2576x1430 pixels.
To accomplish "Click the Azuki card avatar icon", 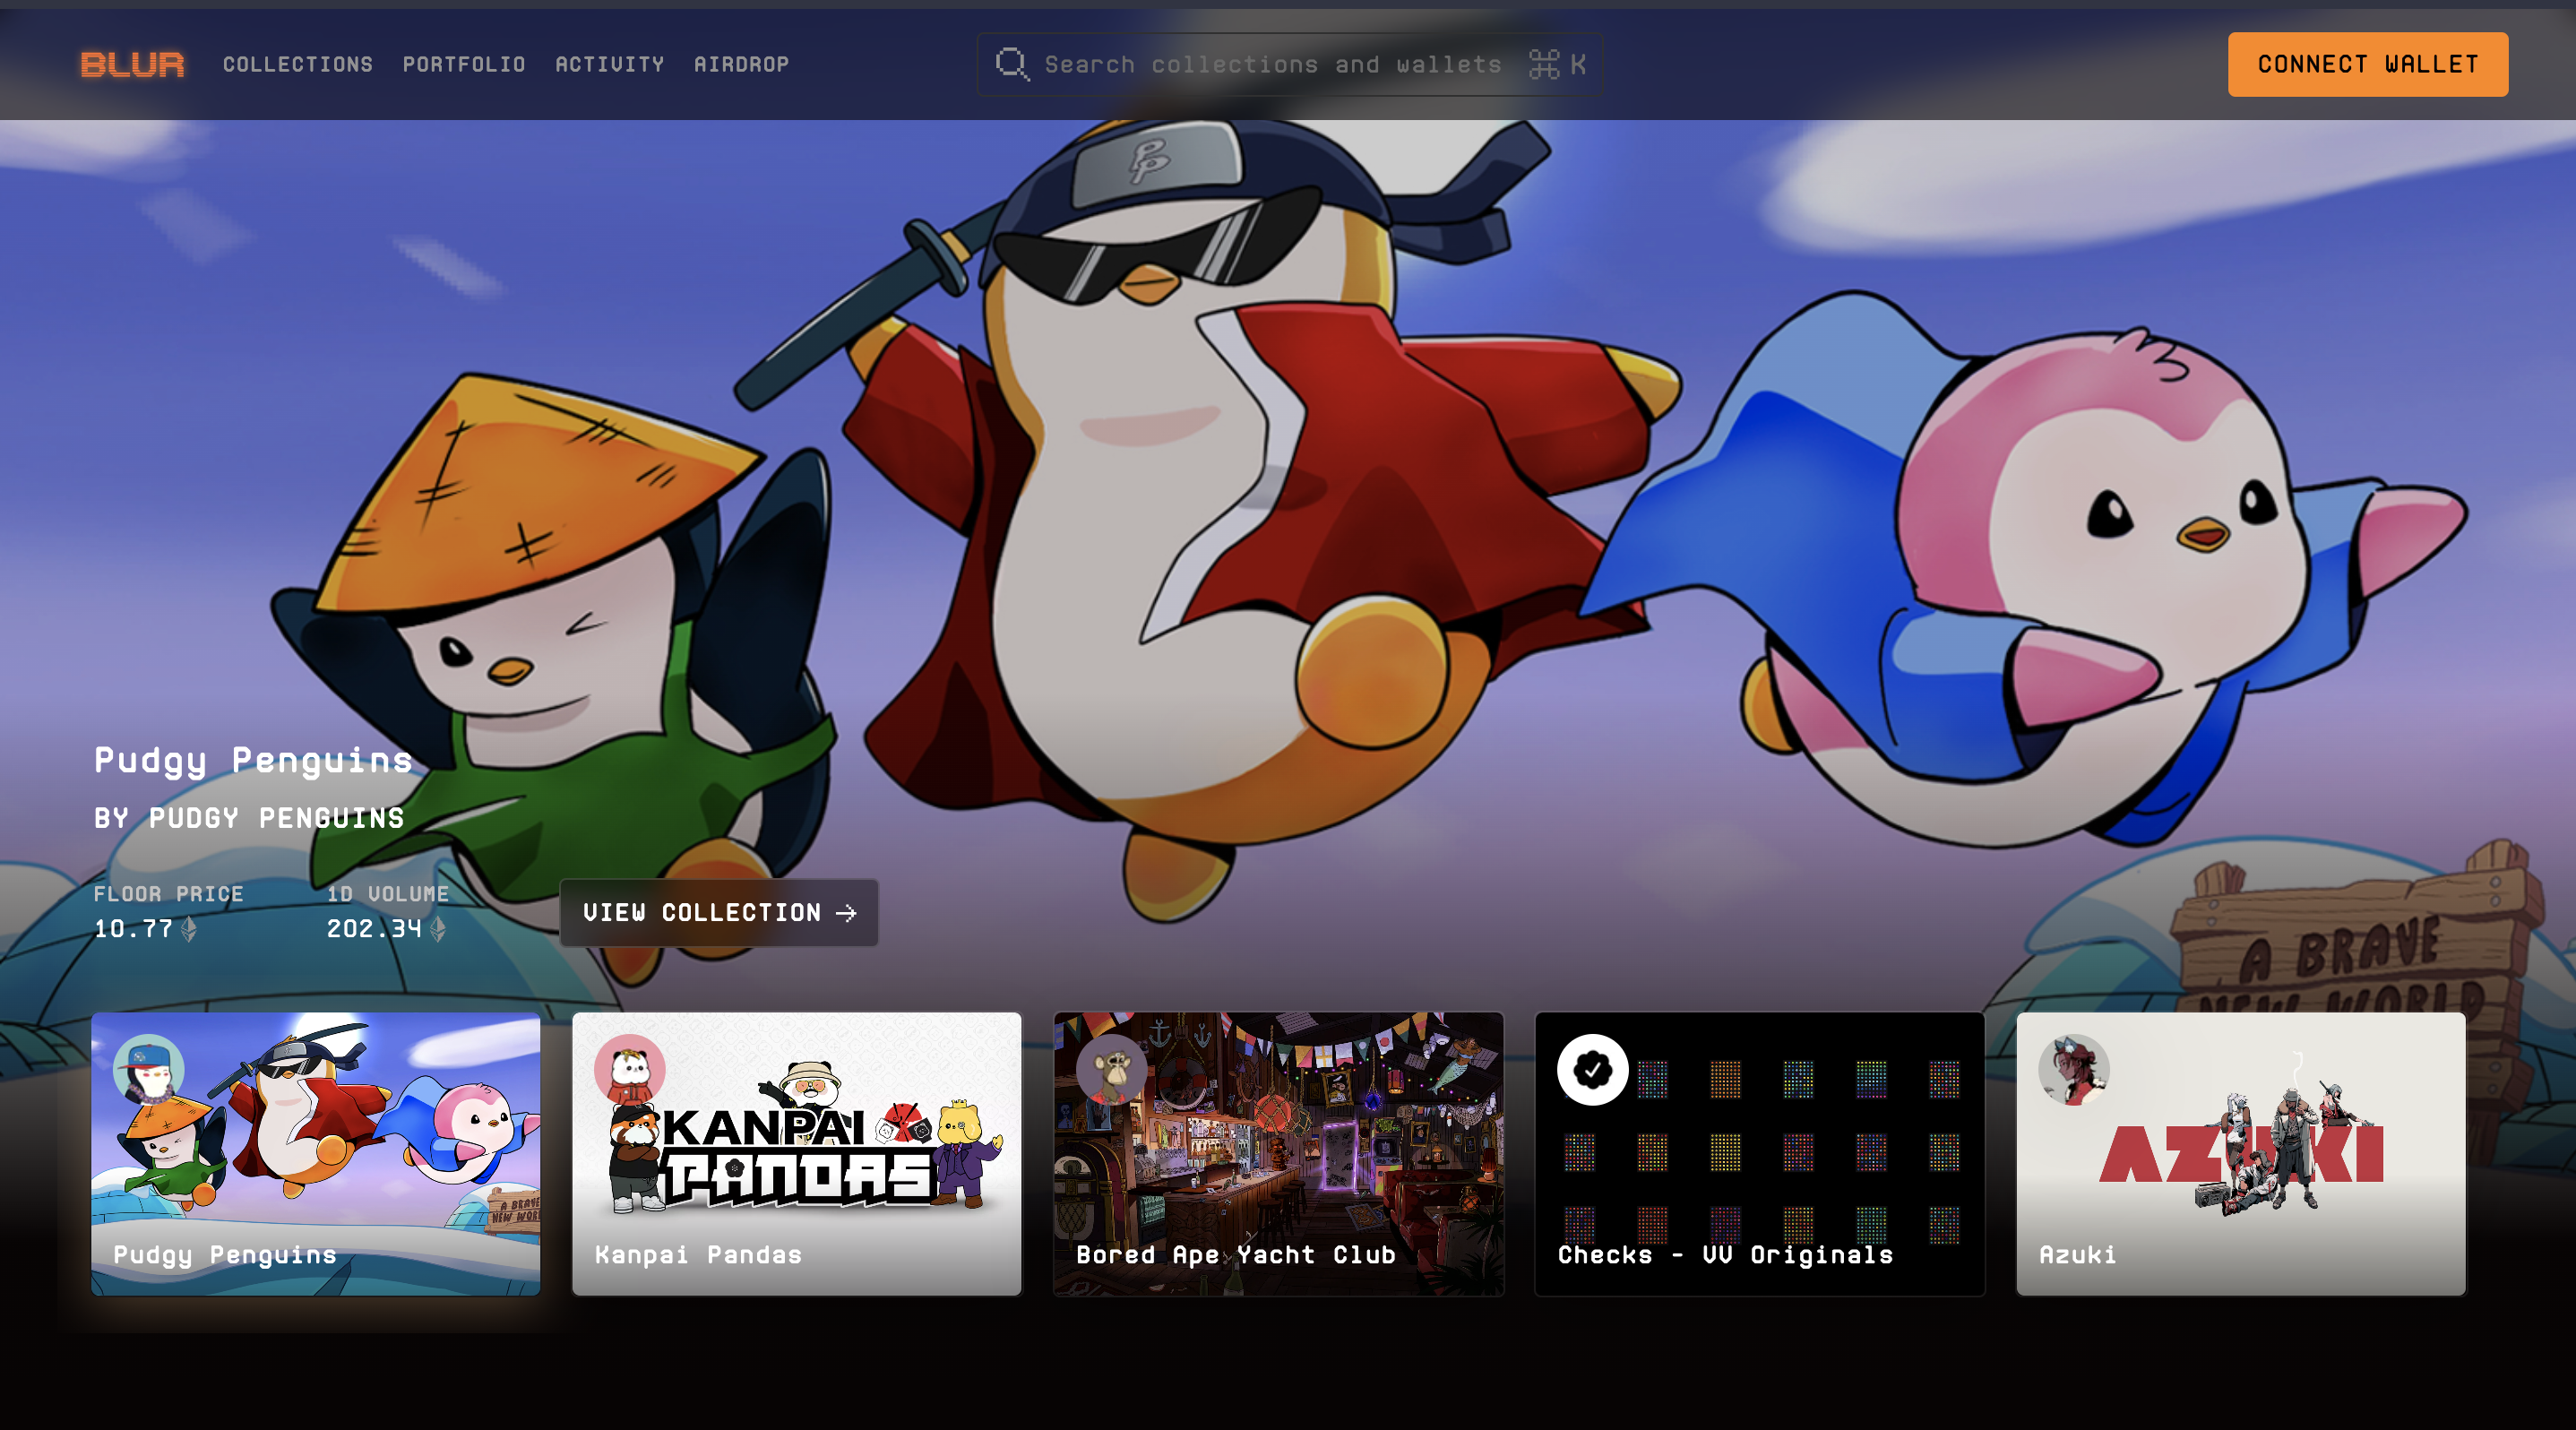I will [2074, 1069].
